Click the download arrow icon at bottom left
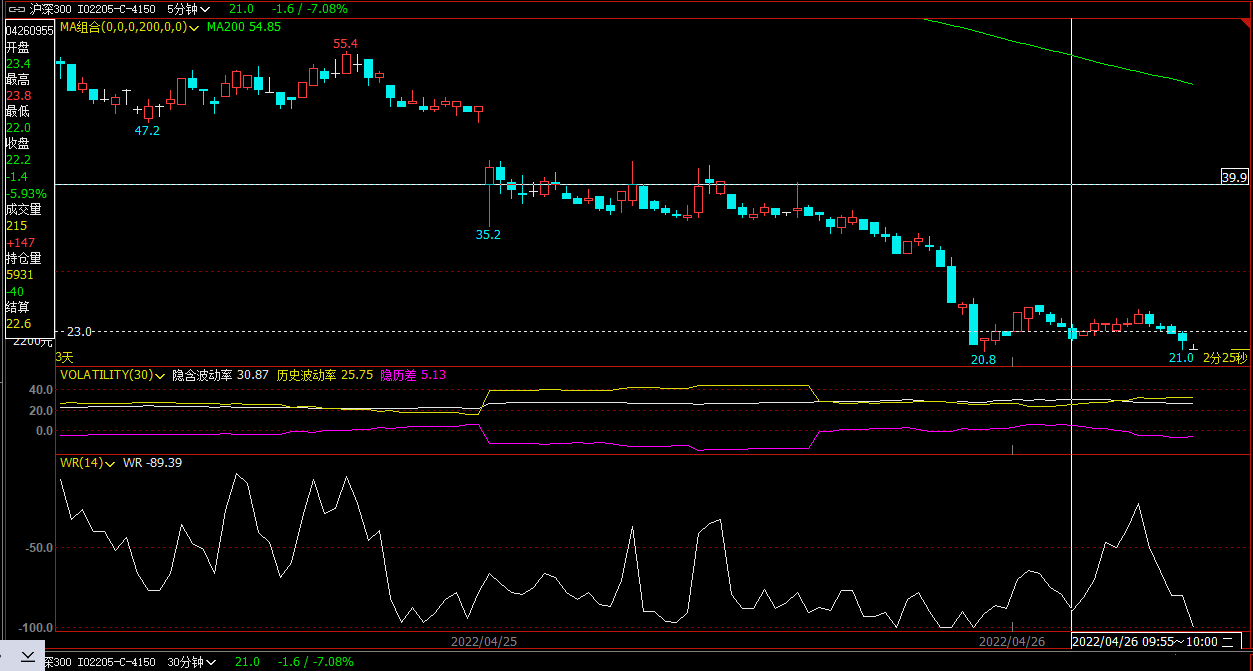The width and height of the screenshot is (1253, 671). click(27, 656)
